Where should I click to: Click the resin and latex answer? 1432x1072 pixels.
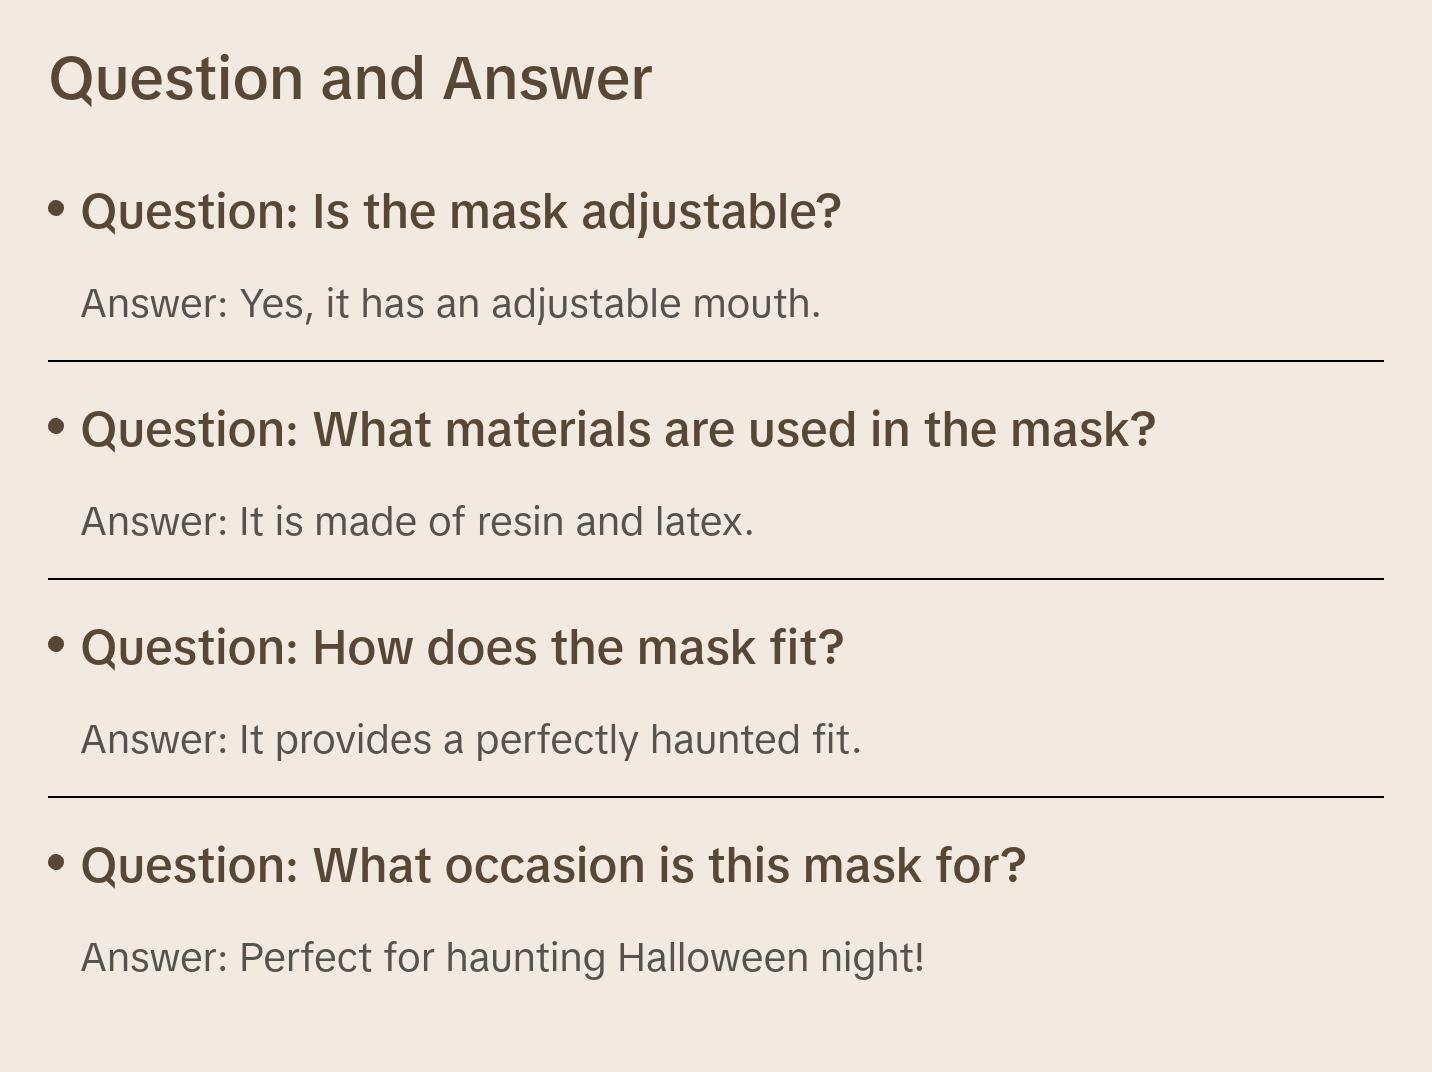click(417, 522)
